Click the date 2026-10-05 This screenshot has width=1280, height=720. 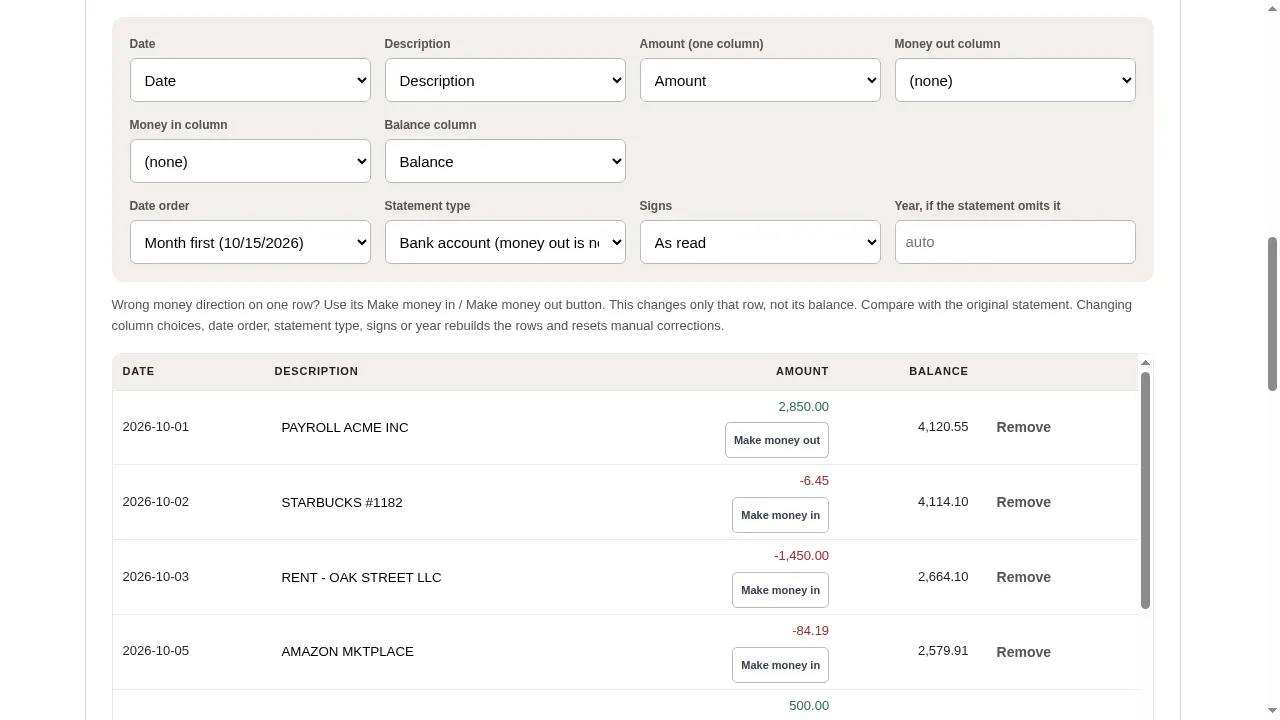155,651
